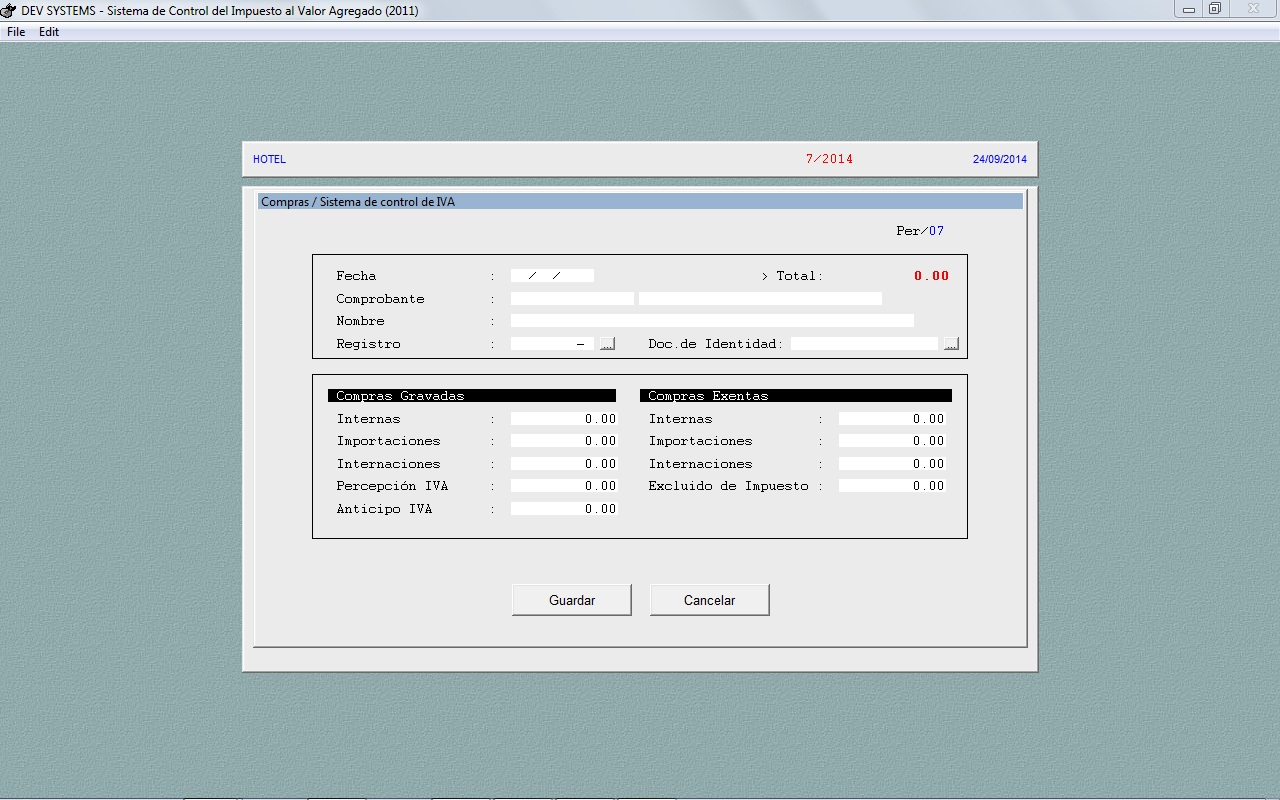Click the DEV SYSTEMS application icon in title bar
The height and width of the screenshot is (800, 1280).
coord(10,10)
